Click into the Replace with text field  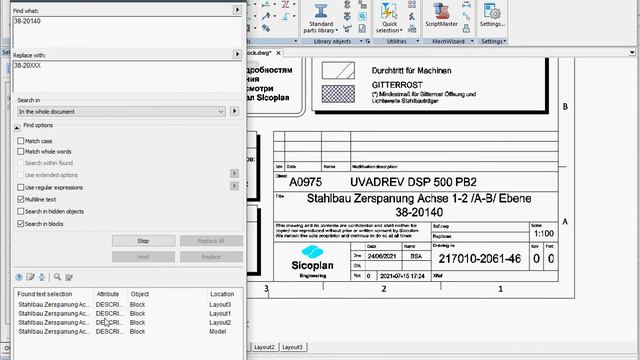(127, 76)
